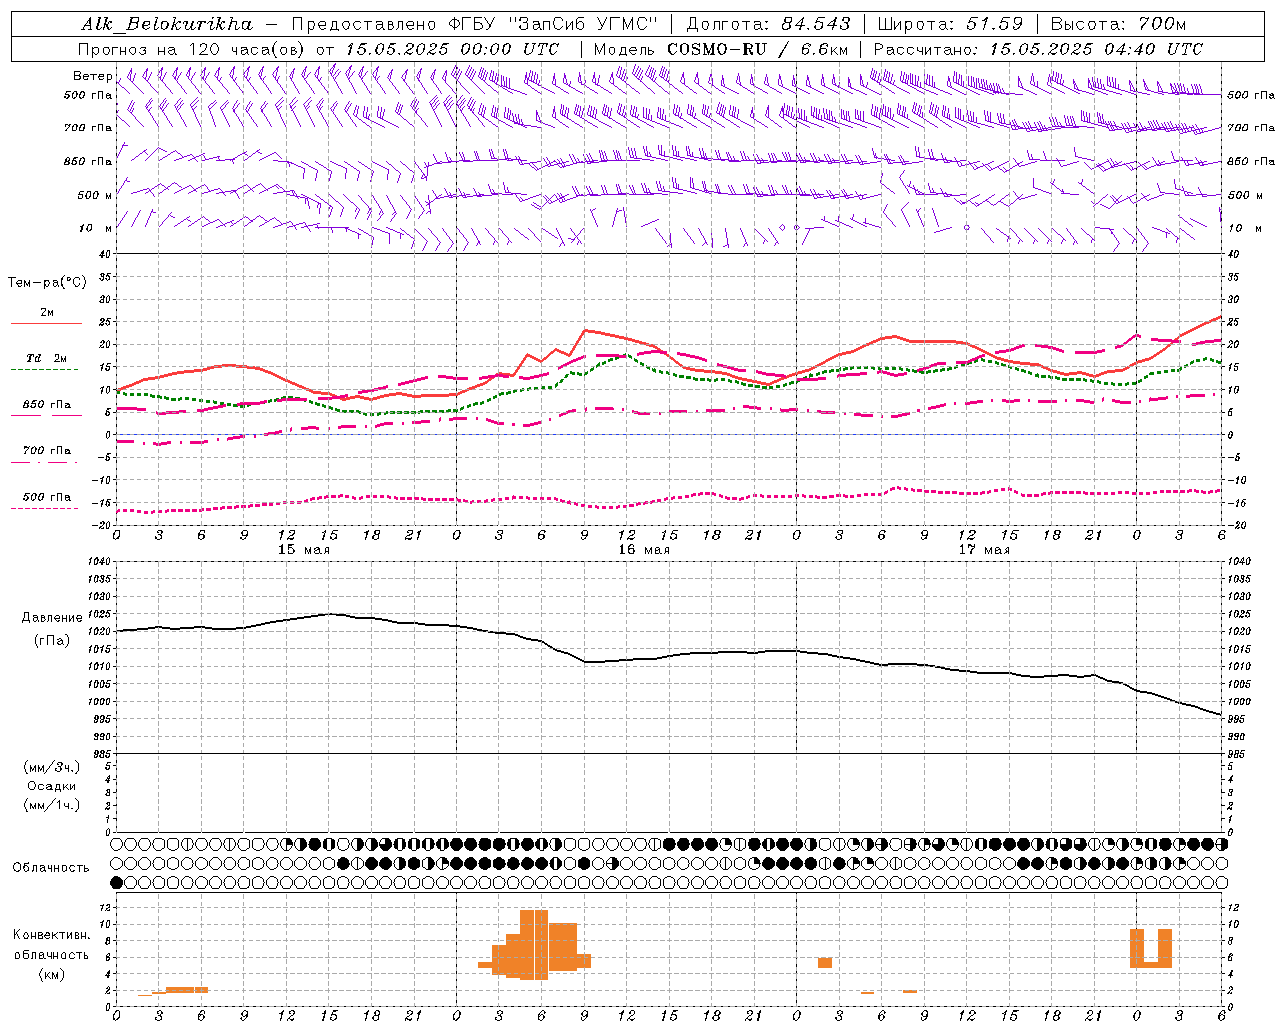Click the (гПа) pressure unit label
1280x1024 pixels.
(52, 640)
